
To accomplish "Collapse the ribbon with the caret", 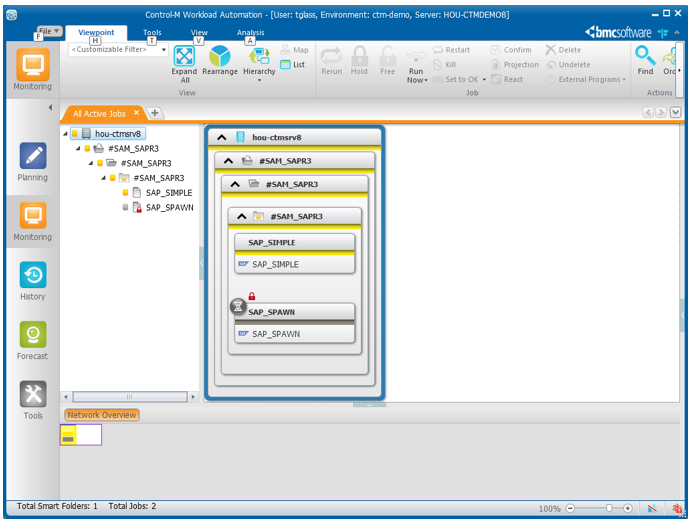I will tap(677, 33).
